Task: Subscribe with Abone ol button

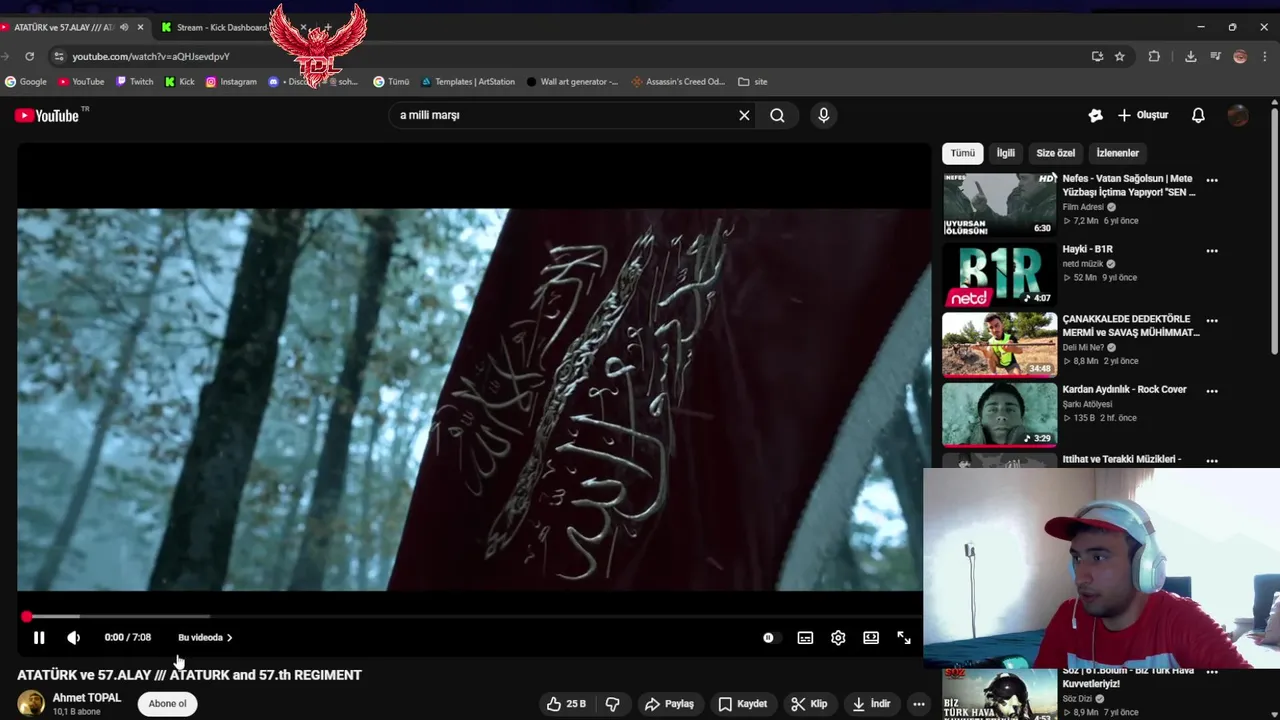Action: click(x=167, y=704)
